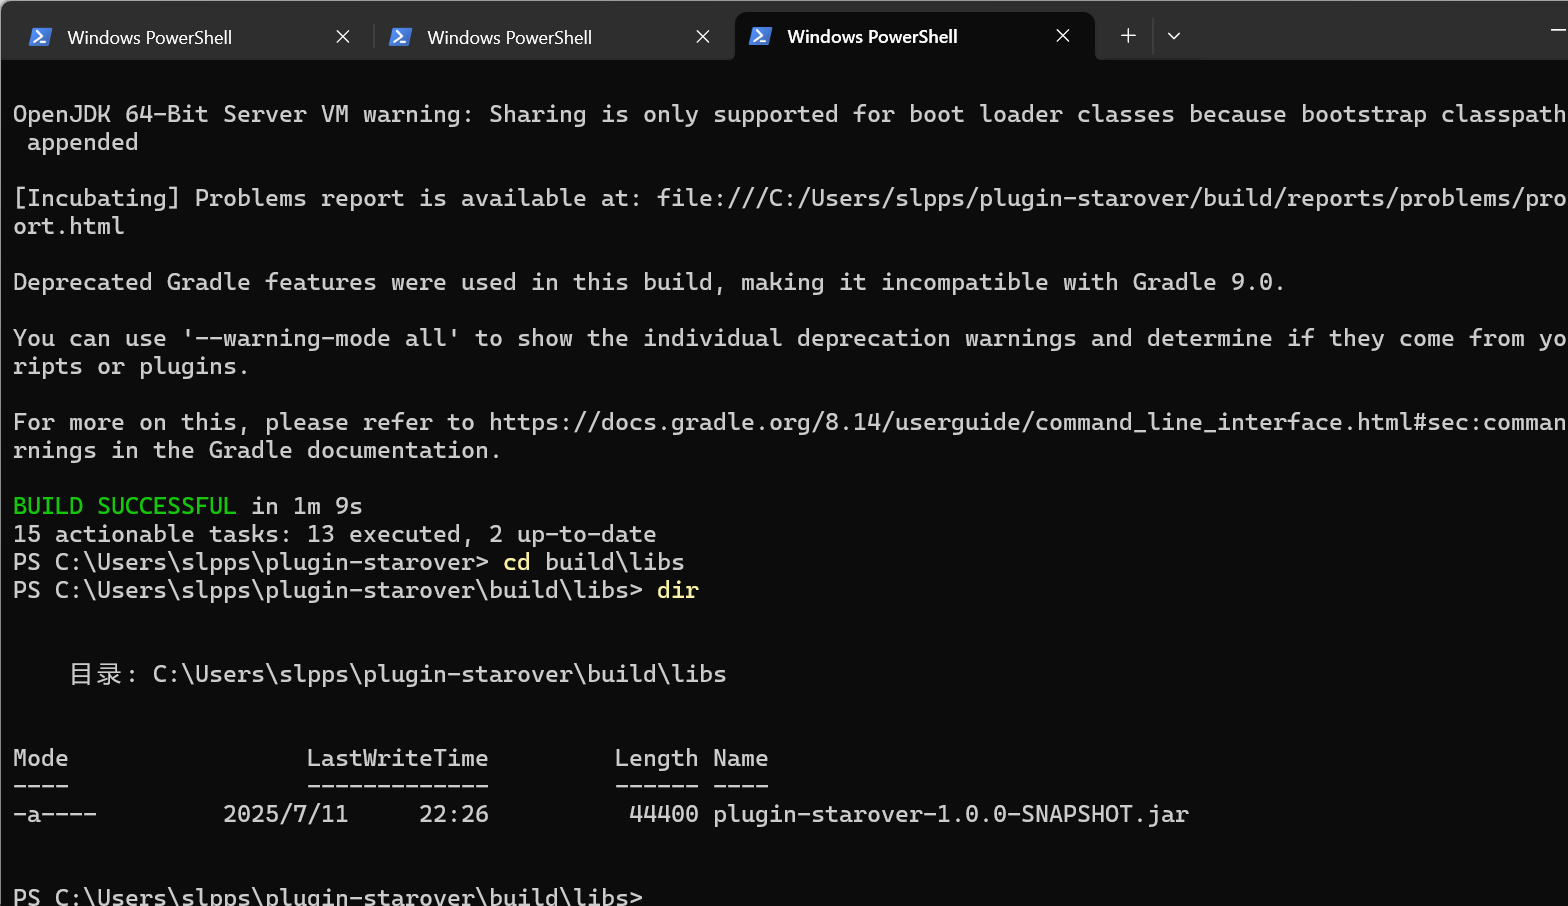Click the yellow dir command
The height and width of the screenshot is (906, 1568).
coord(677,590)
